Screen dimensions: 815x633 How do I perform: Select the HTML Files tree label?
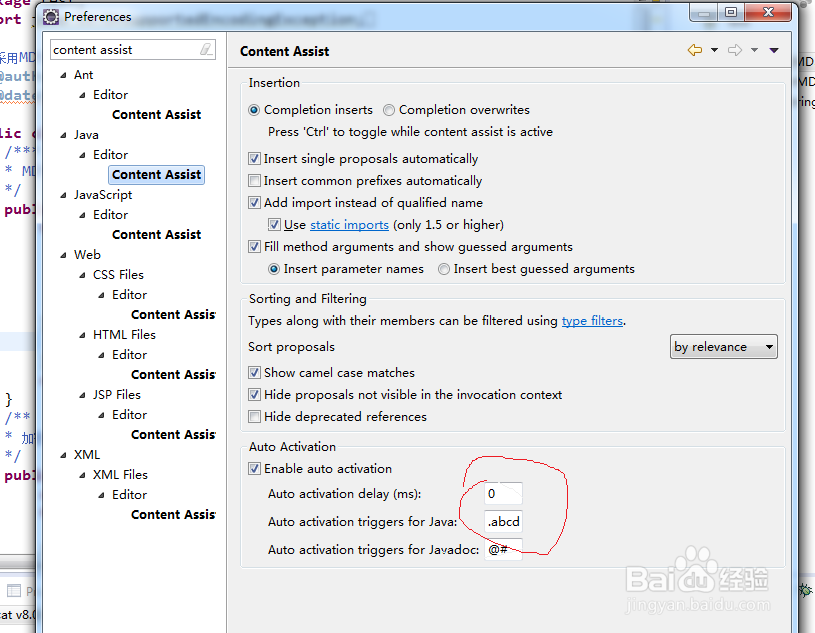click(x=124, y=335)
